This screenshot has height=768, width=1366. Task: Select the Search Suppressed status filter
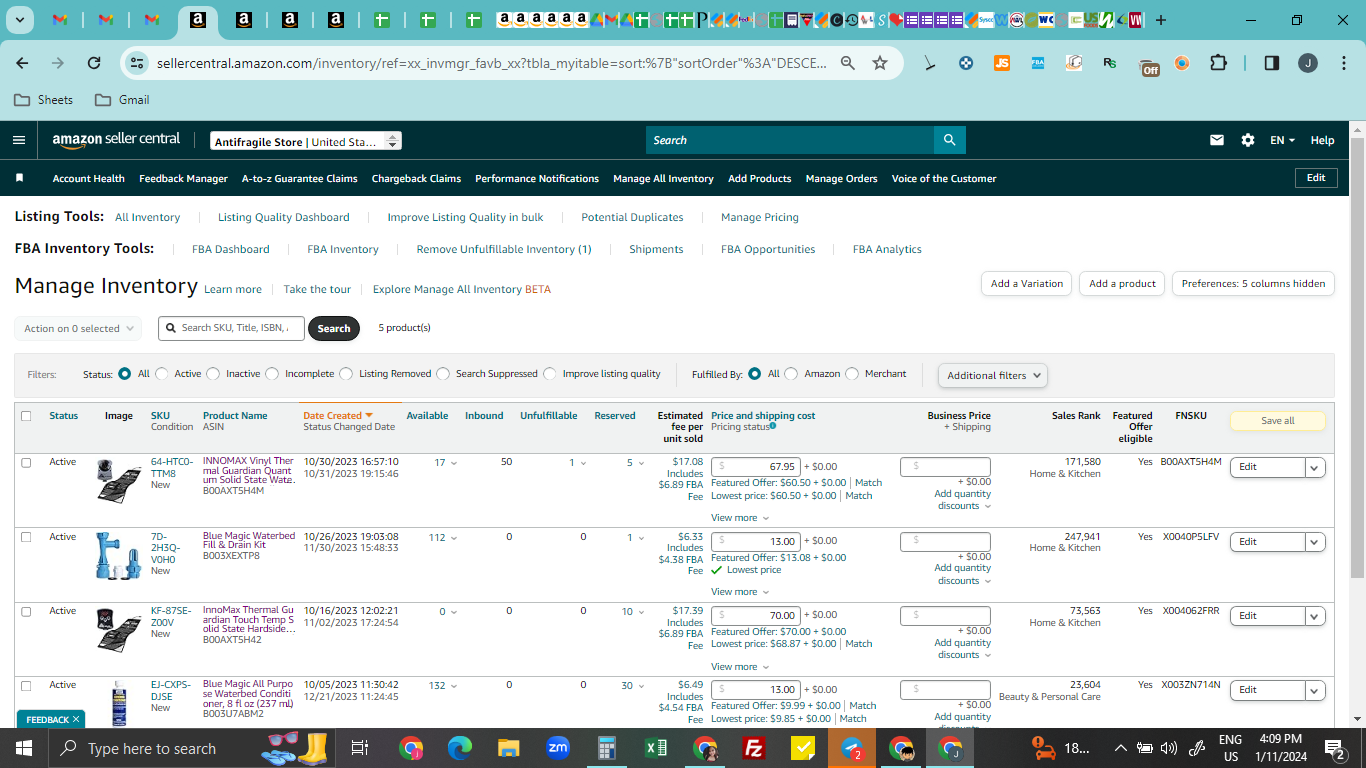coord(443,374)
